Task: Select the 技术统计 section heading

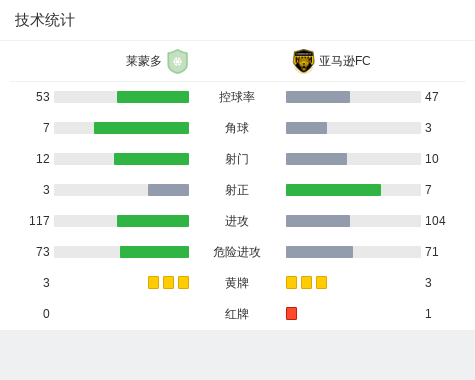Action: [45, 20]
